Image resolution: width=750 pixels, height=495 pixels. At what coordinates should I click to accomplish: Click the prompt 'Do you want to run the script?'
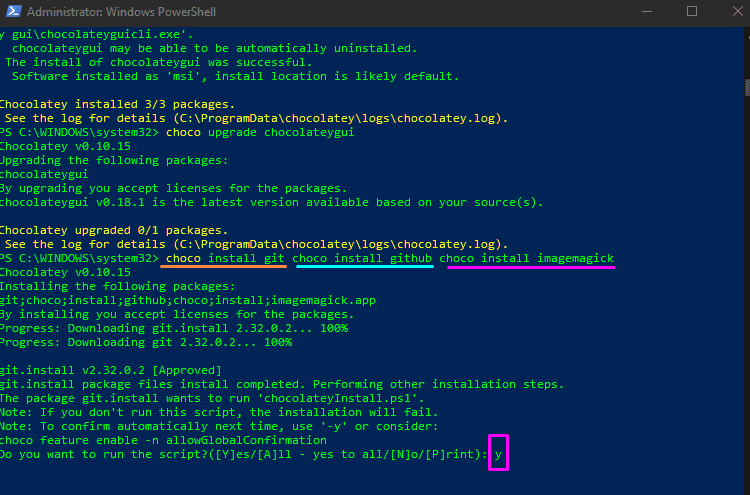point(243,454)
